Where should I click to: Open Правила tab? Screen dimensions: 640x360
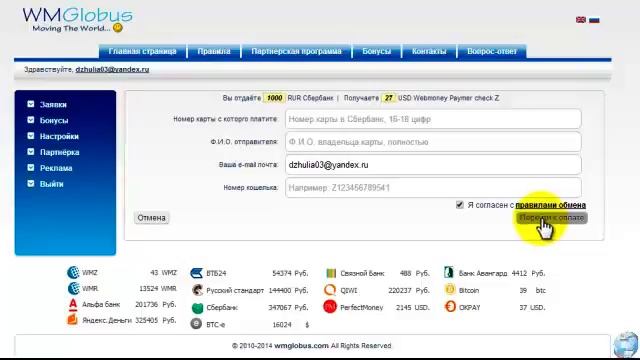click(214, 51)
